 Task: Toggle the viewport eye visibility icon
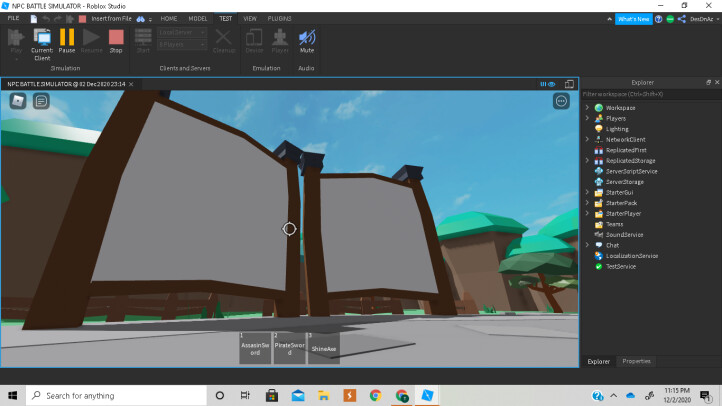point(552,84)
